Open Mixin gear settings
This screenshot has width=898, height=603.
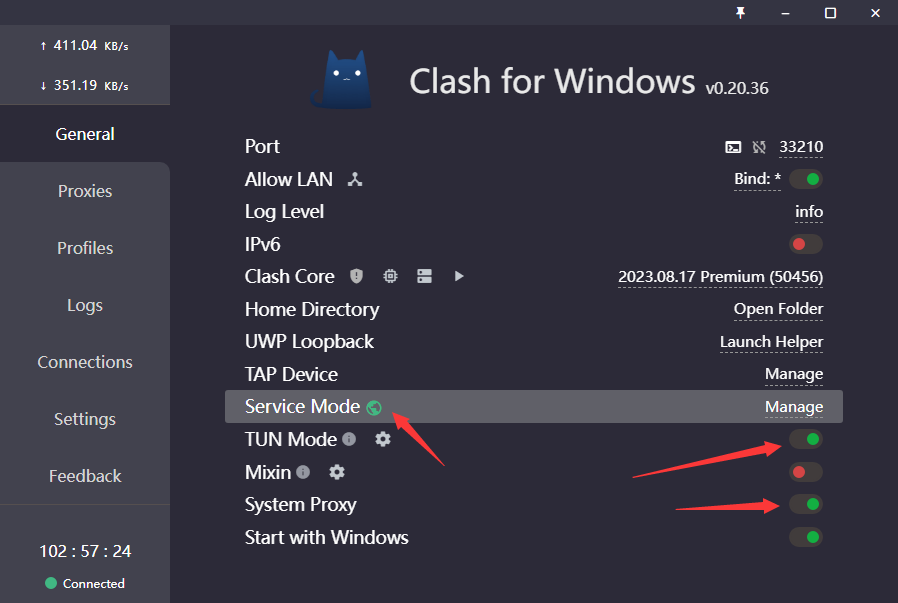337,472
